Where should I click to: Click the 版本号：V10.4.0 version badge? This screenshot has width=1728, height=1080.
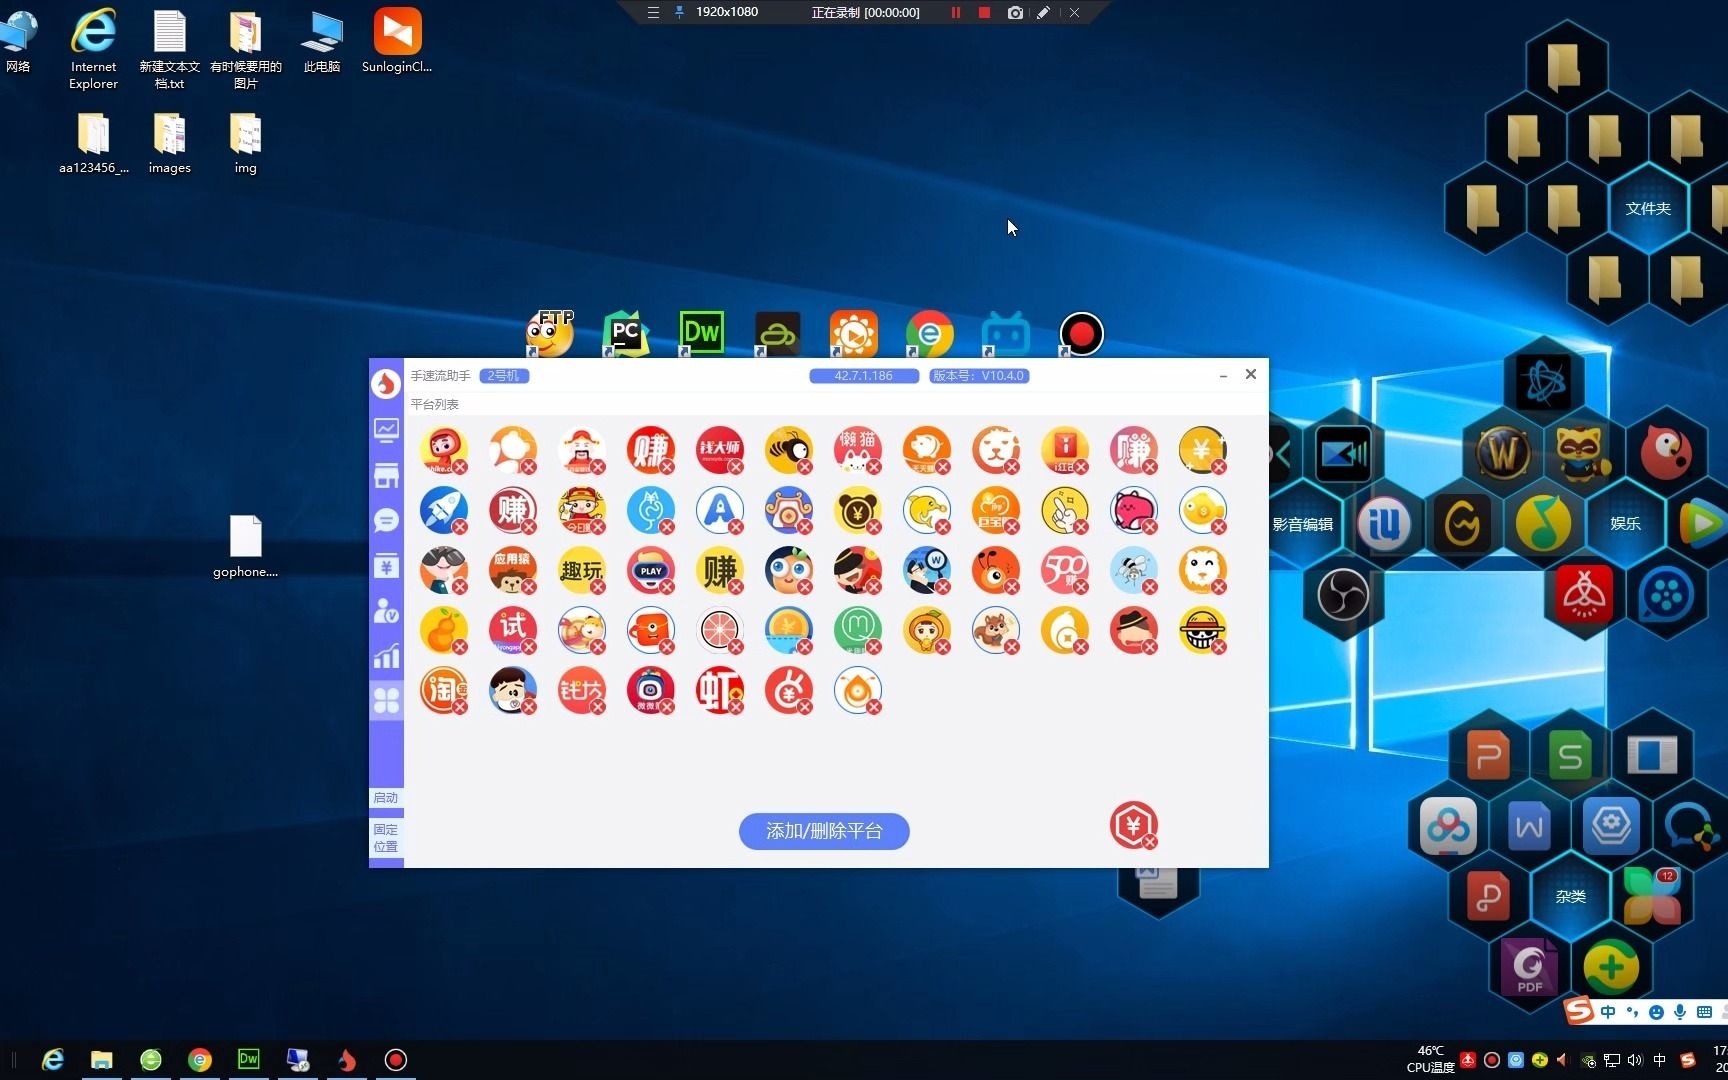click(x=979, y=376)
